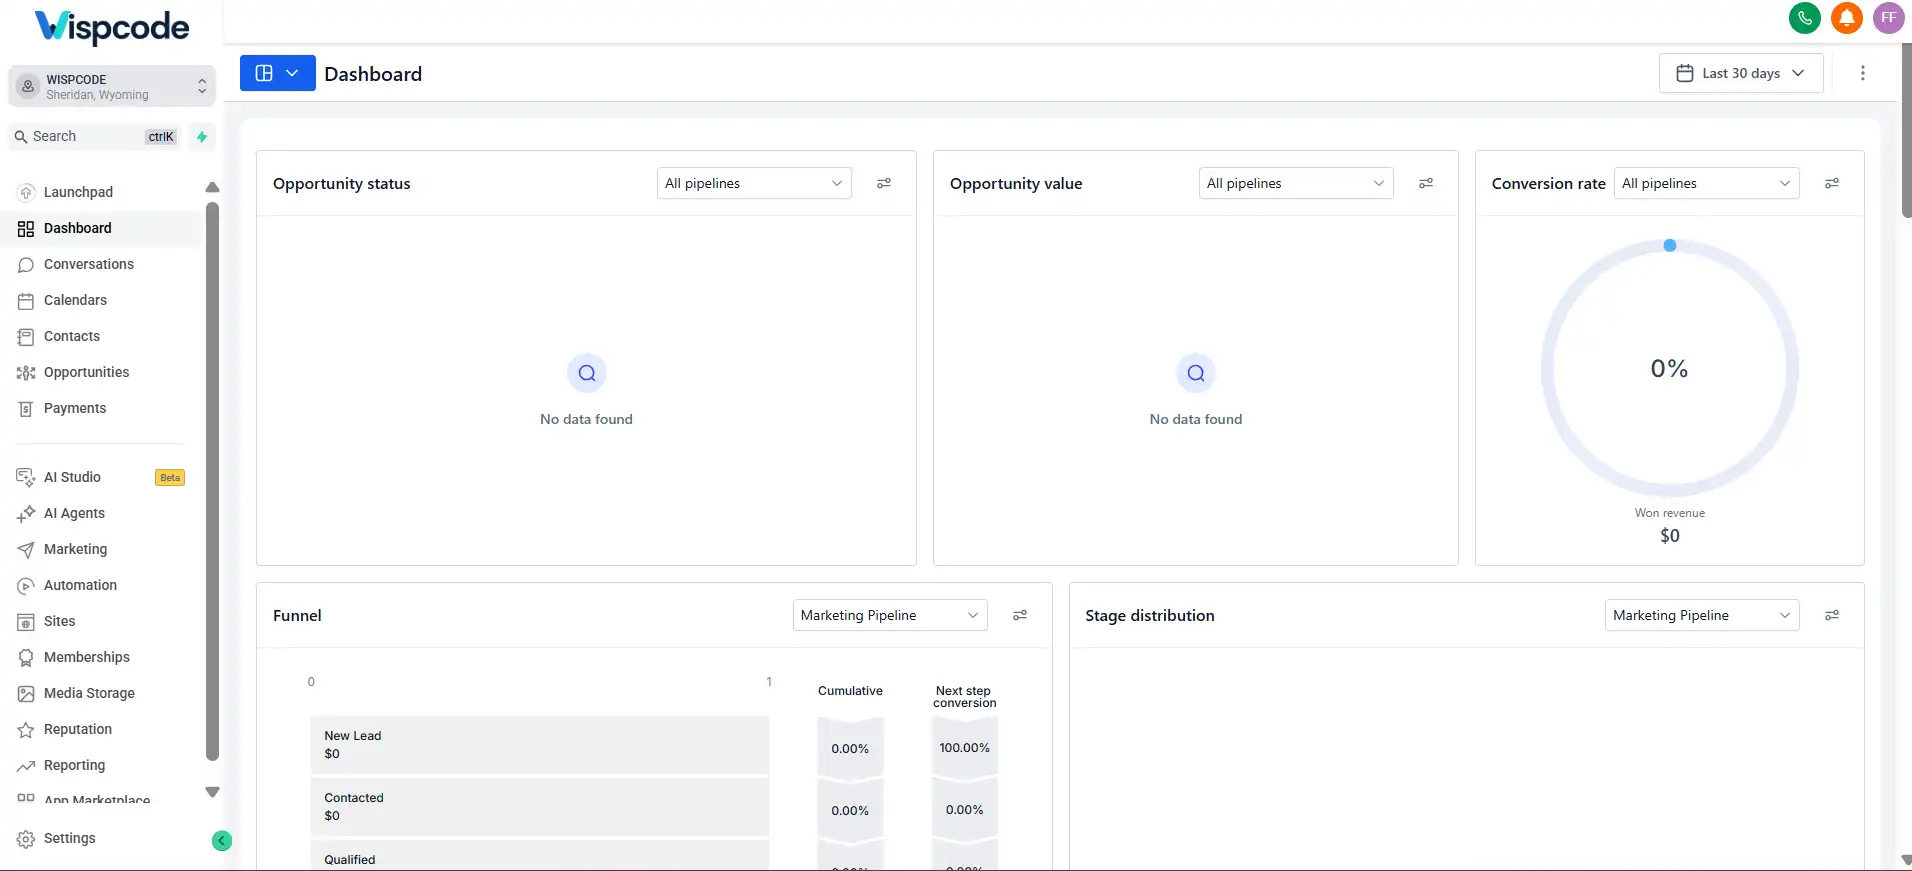This screenshot has width=1912, height=871.
Task: Click the AI Studio icon
Action: pos(26,477)
